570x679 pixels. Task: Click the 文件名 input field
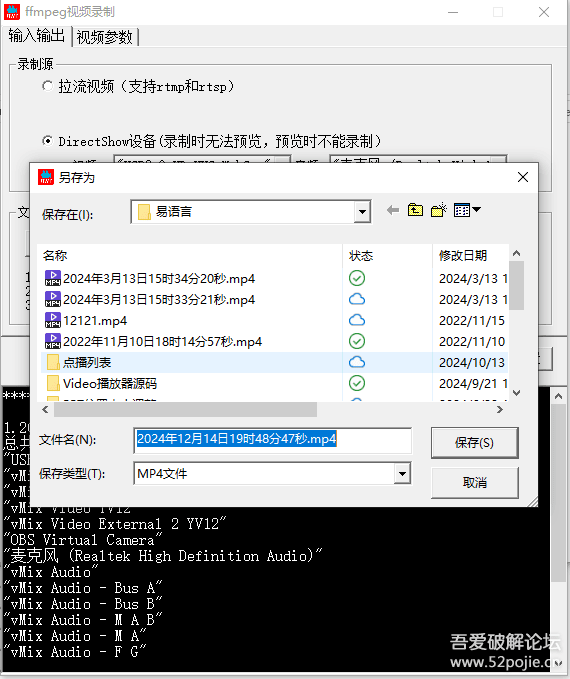(272, 440)
